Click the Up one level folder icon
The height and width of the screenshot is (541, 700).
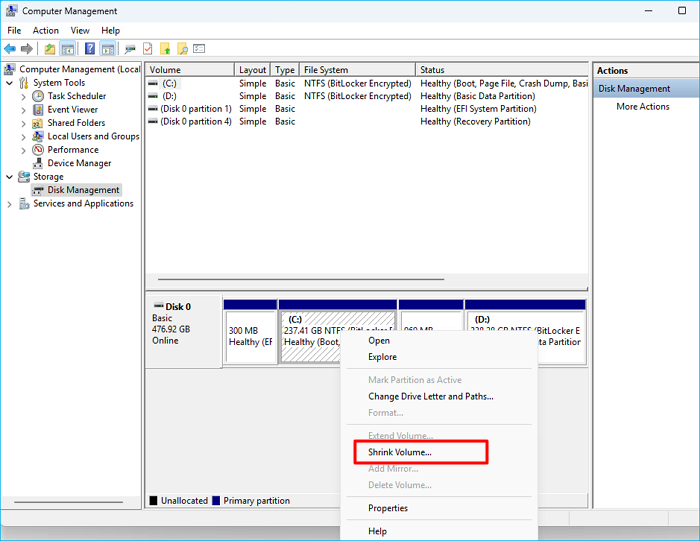(50, 49)
